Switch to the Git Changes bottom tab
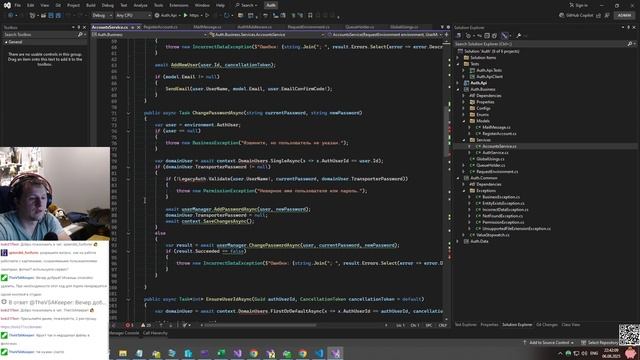 pos(547,325)
